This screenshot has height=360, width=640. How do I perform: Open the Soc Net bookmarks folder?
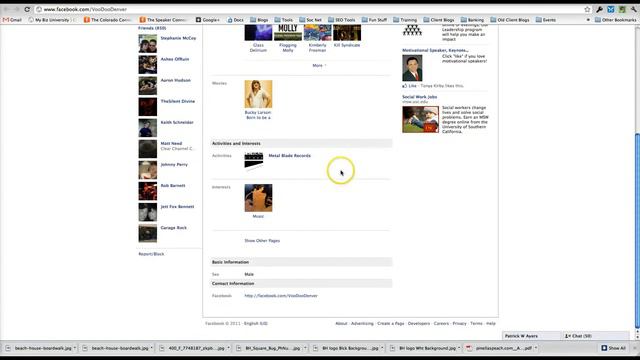pyautogui.click(x=311, y=20)
